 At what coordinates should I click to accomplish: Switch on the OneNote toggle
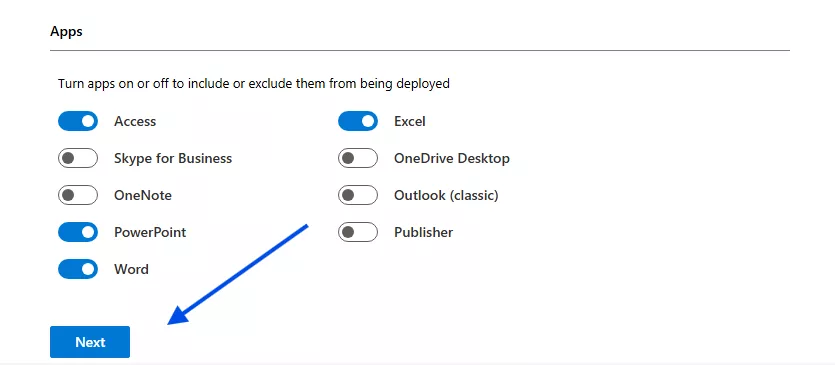pyautogui.click(x=78, y=195)
